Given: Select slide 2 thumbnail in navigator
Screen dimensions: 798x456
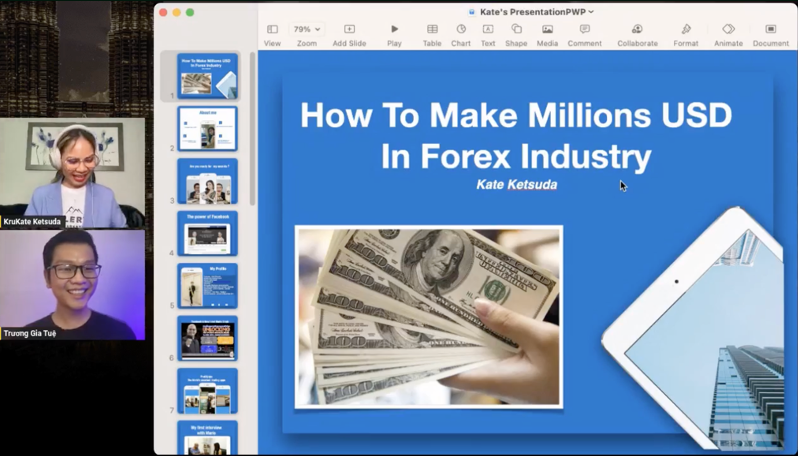Looking at the screenshot, I should (208, 128).
